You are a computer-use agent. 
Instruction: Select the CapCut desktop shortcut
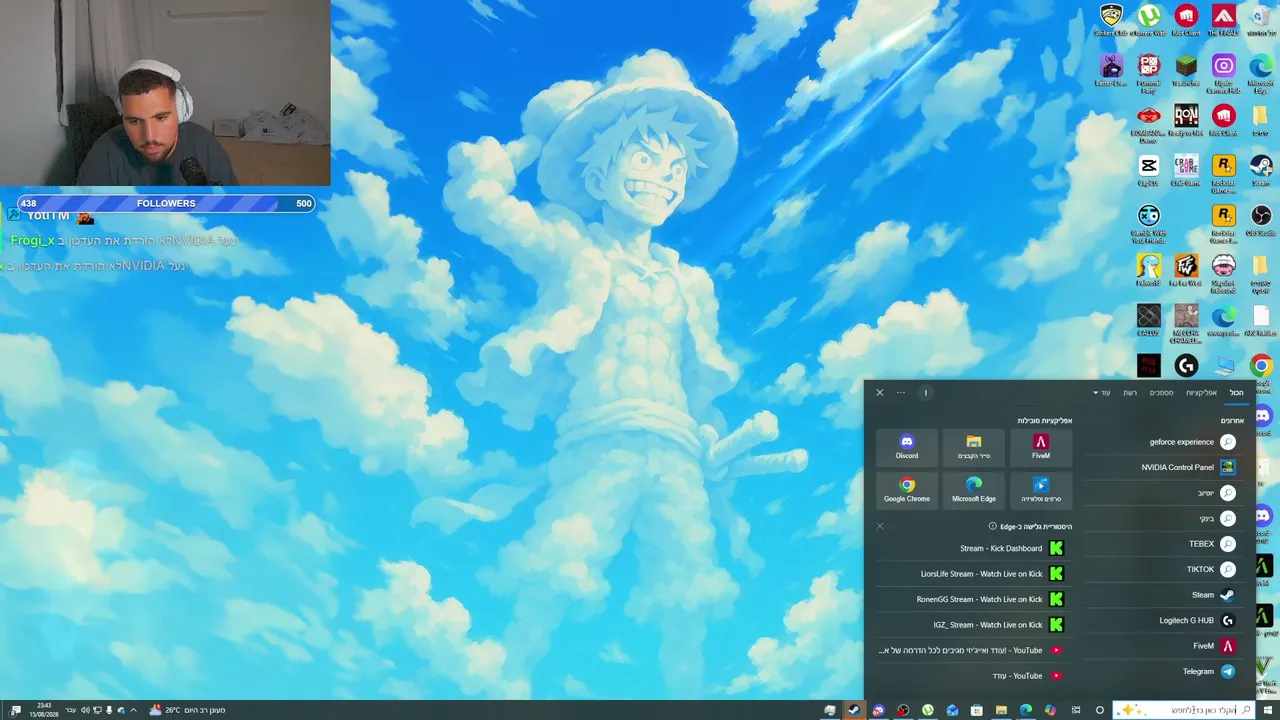pyautogui.click(x=1149, y=170)
